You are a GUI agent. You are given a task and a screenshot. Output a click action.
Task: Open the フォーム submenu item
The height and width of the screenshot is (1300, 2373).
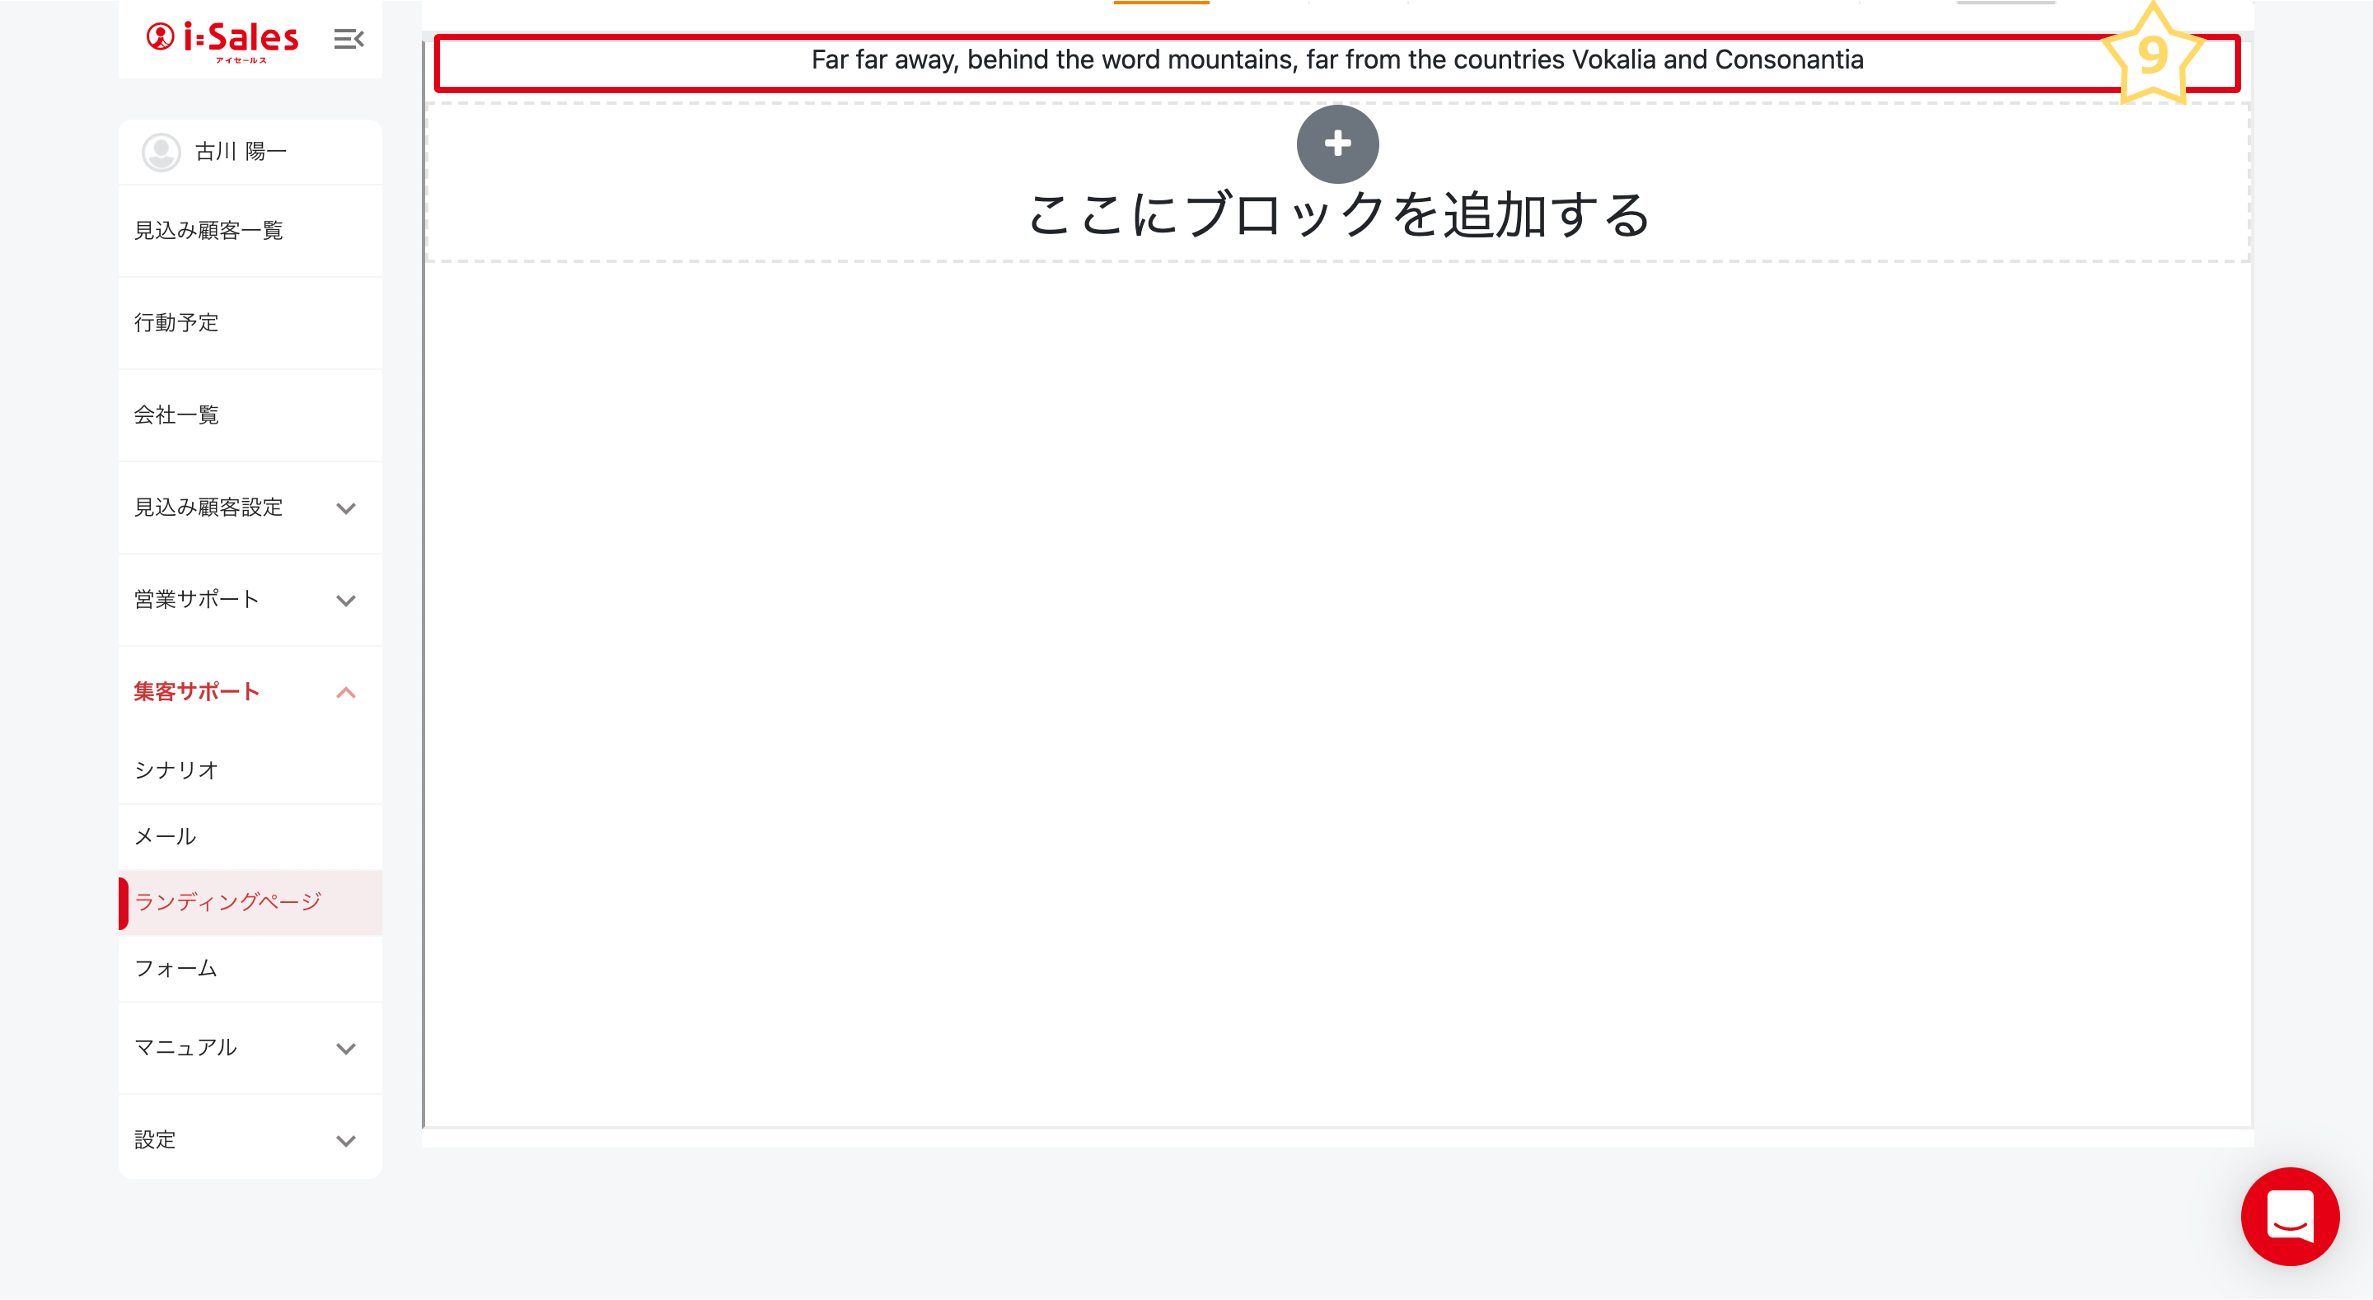pos(176,968)
